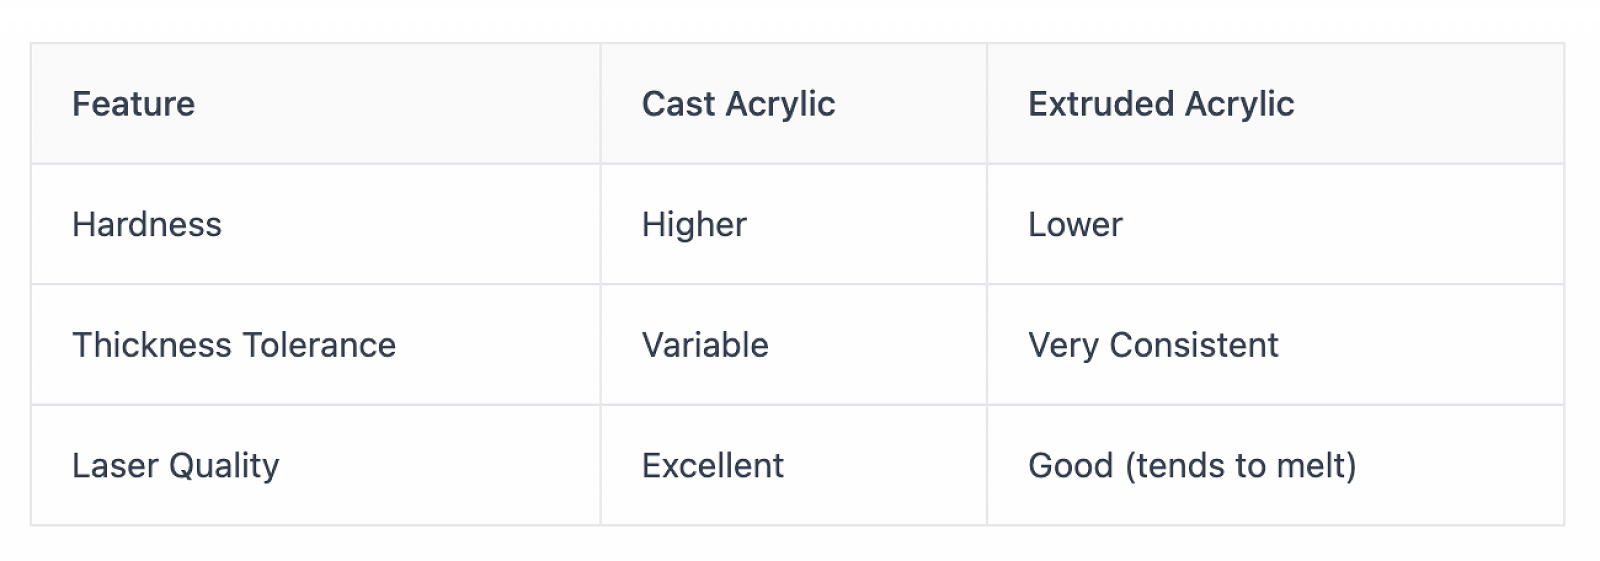Click the word Consistent in the table

[1194, 345]
